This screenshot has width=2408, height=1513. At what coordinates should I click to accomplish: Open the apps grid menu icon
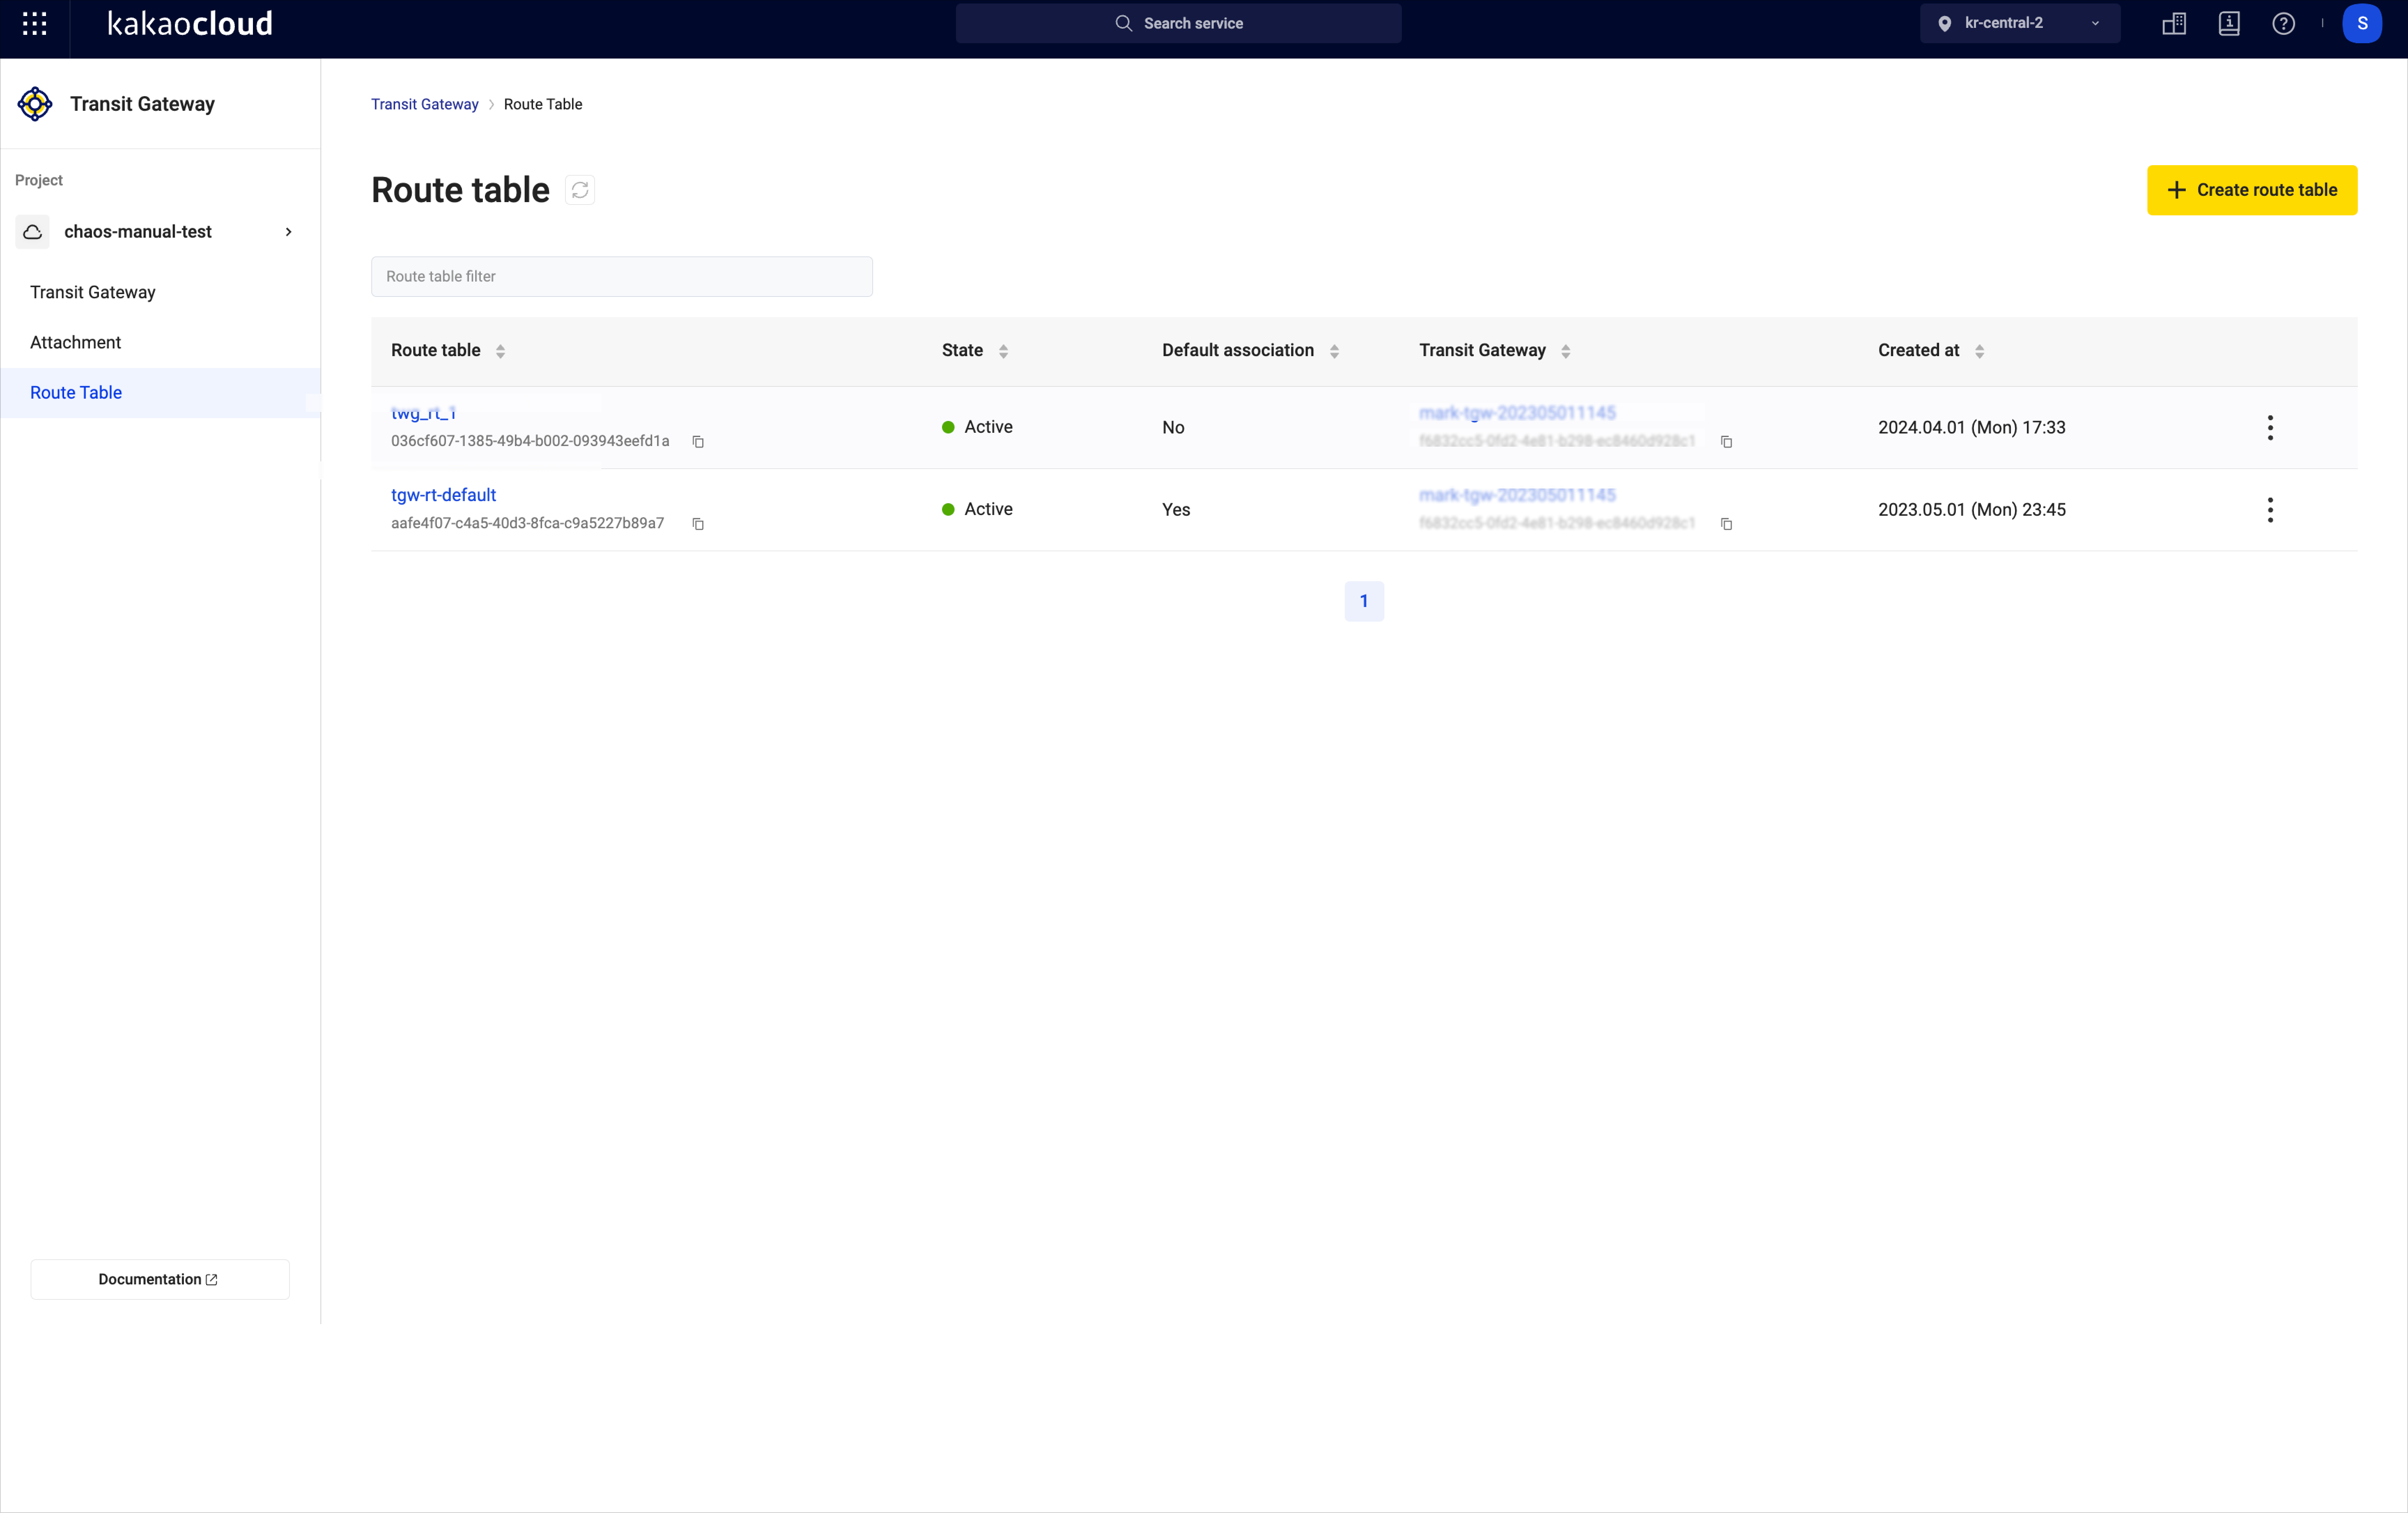[x=34, y=23]
